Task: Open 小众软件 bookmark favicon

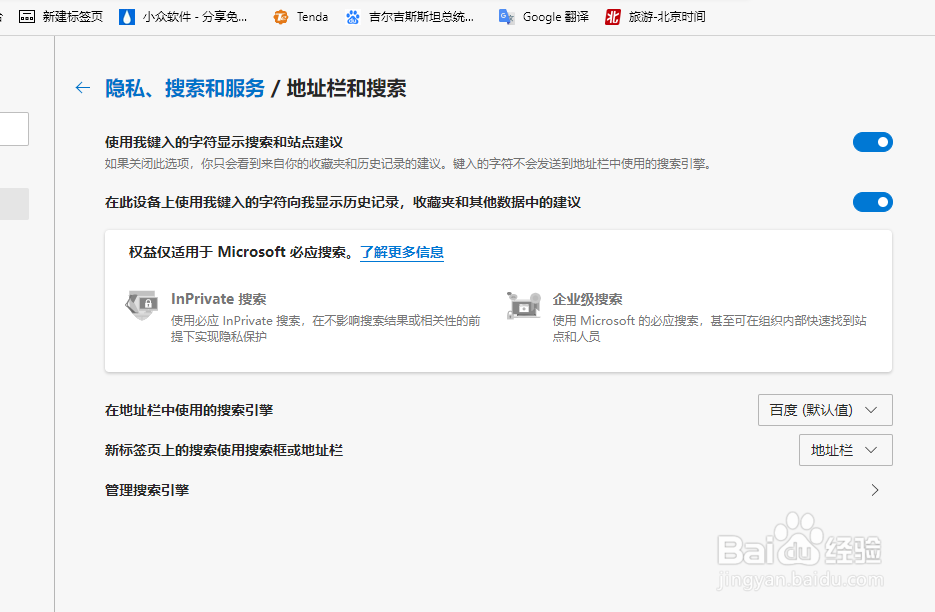Action: pyautogui.click(x=126, y=17)
